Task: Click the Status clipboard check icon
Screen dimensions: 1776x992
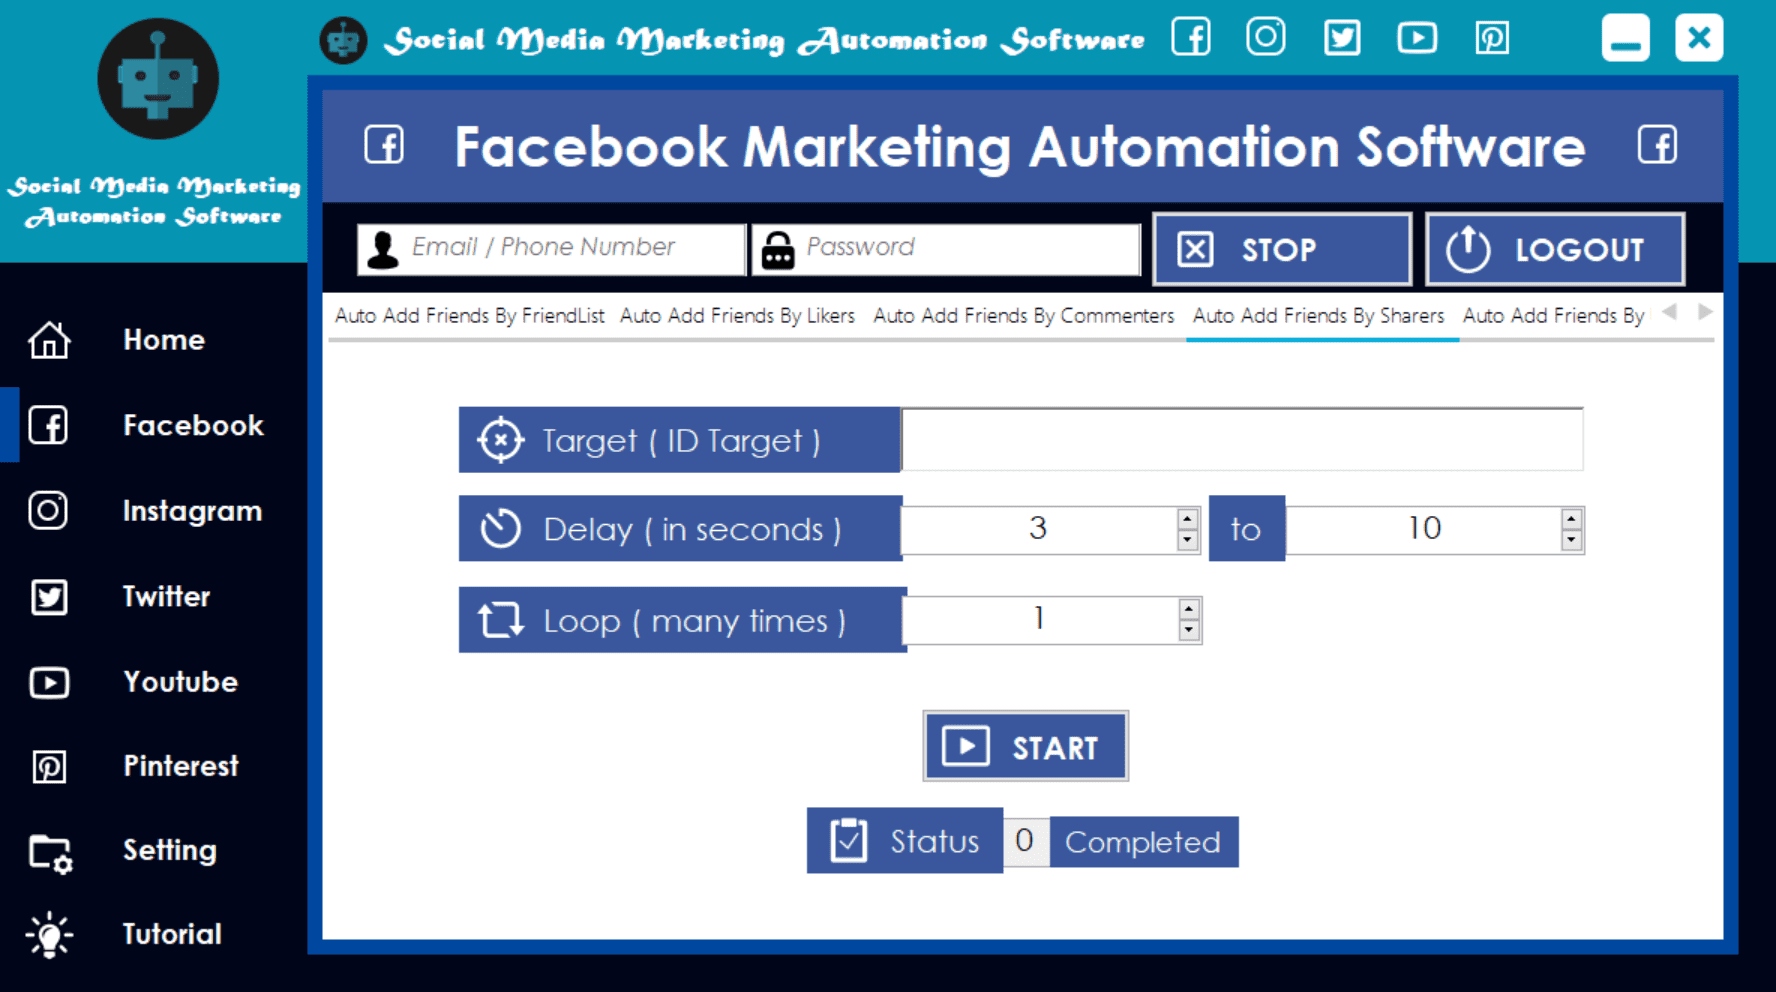Action: 848,841
